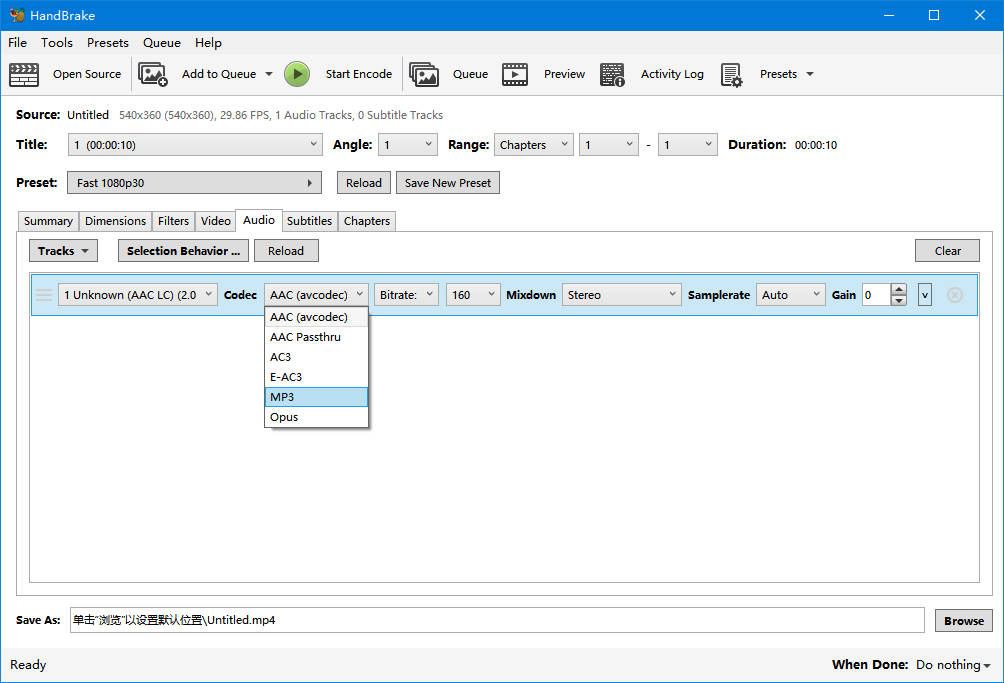Switch to the Subtitles tab
Image resolution: width=1004 pixels, height=683 pixels.
309,221
